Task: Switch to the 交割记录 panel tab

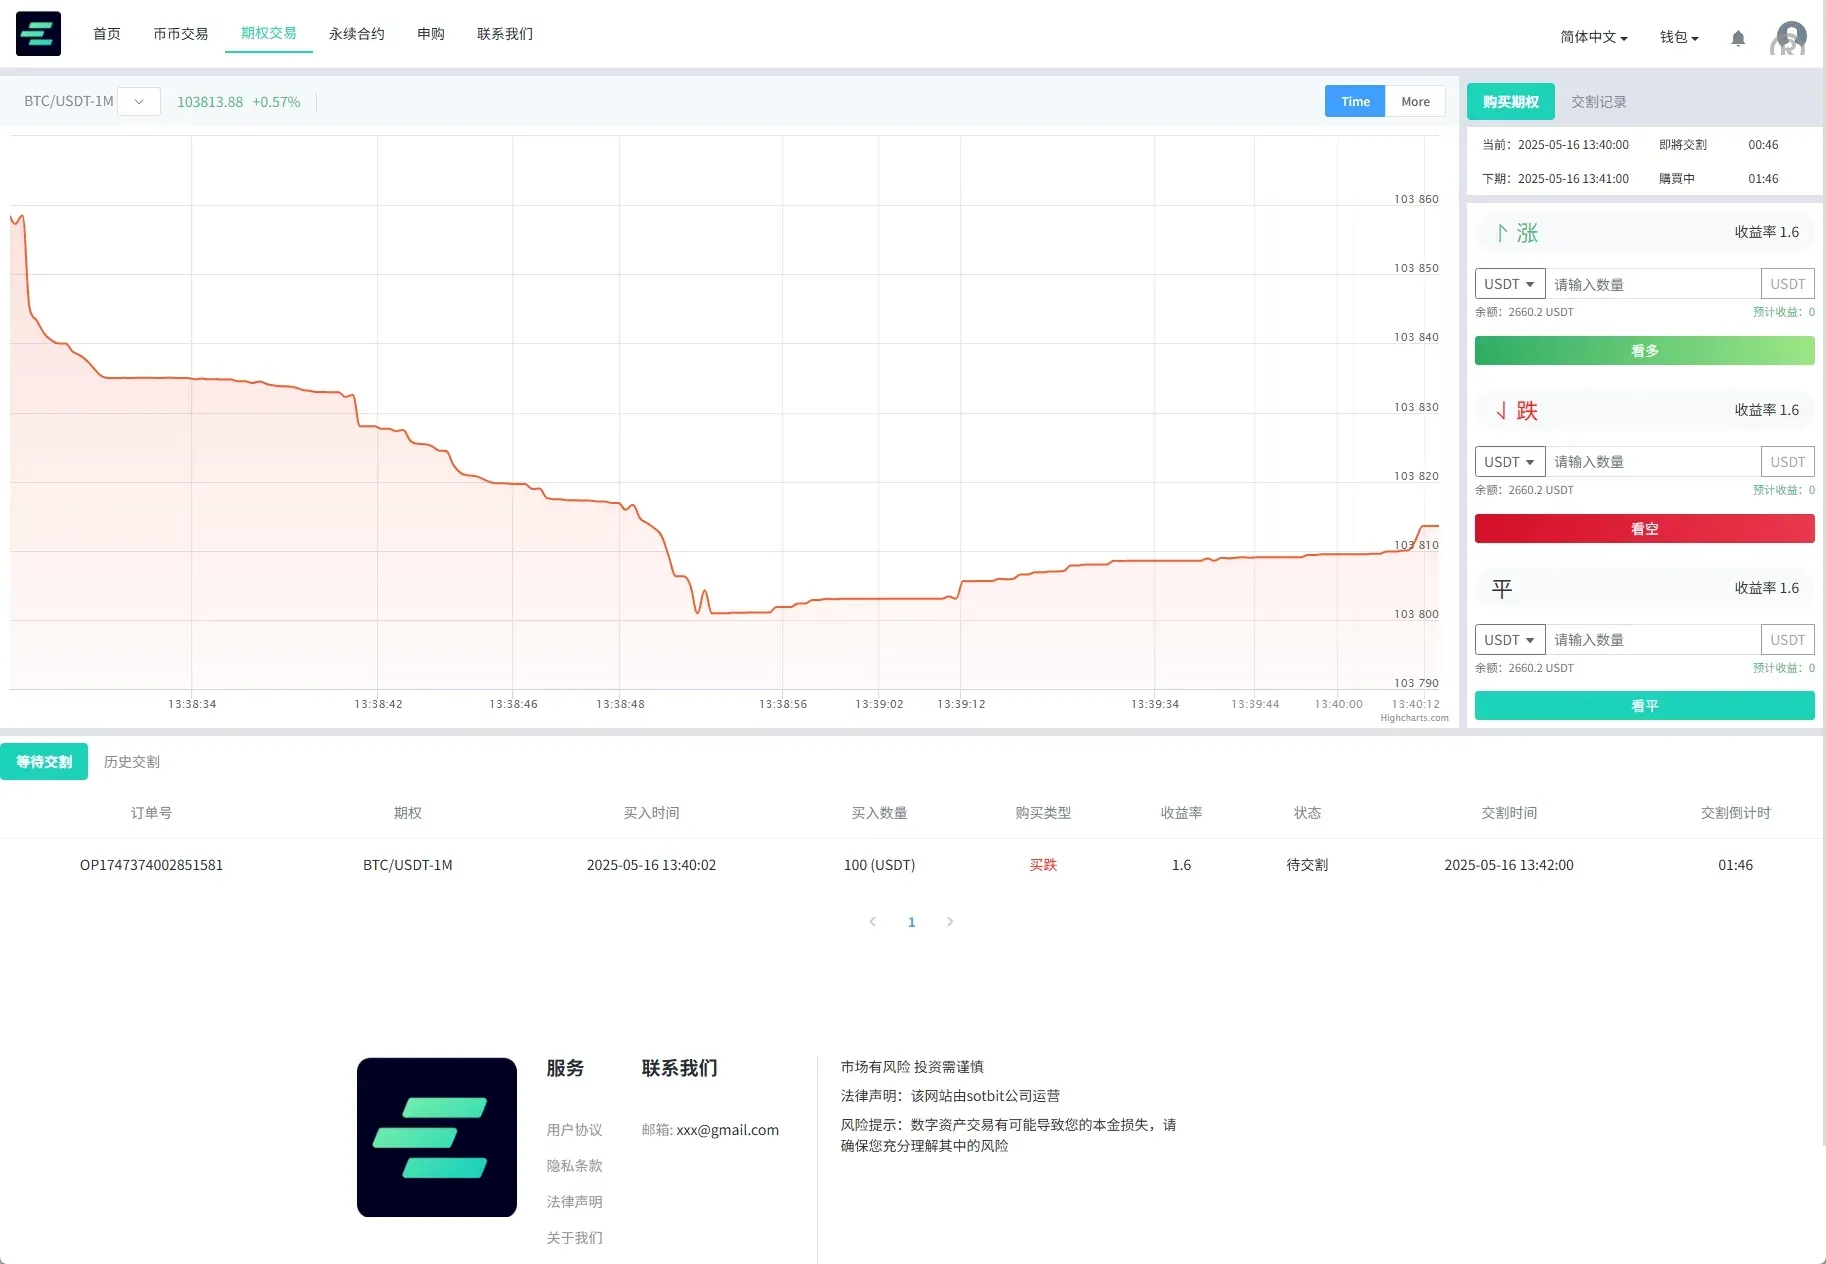Action: tap(1598, 101)
